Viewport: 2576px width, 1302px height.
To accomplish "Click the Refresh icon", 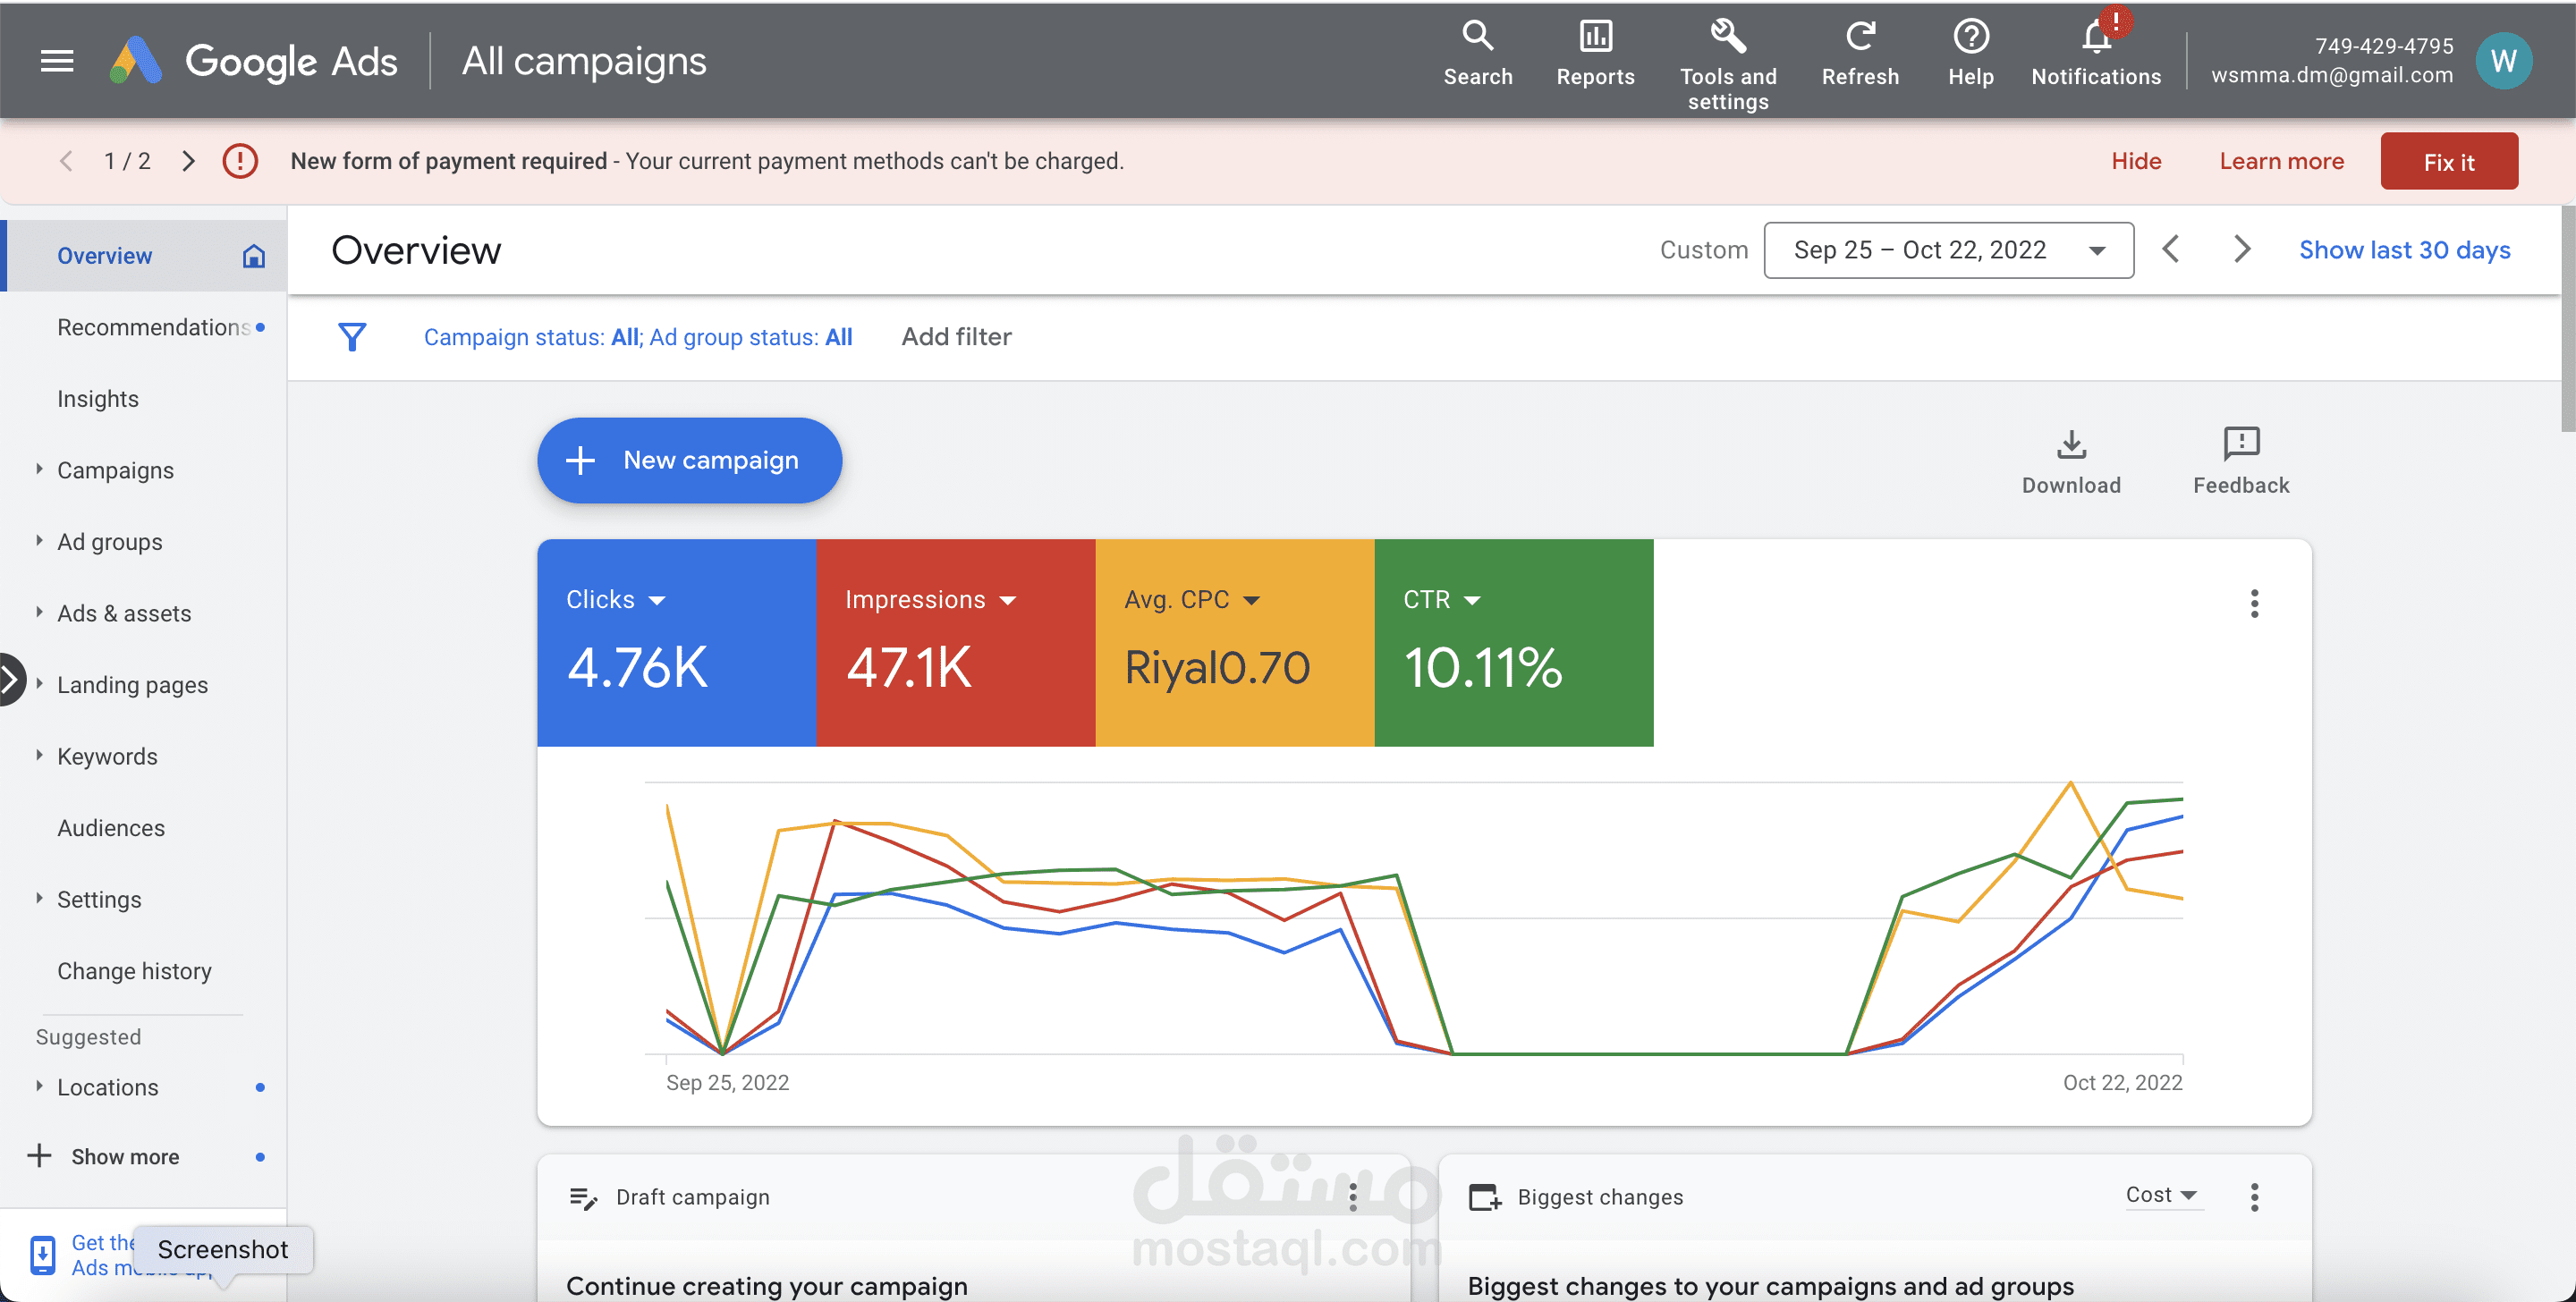I will [x=1859, y=37].
